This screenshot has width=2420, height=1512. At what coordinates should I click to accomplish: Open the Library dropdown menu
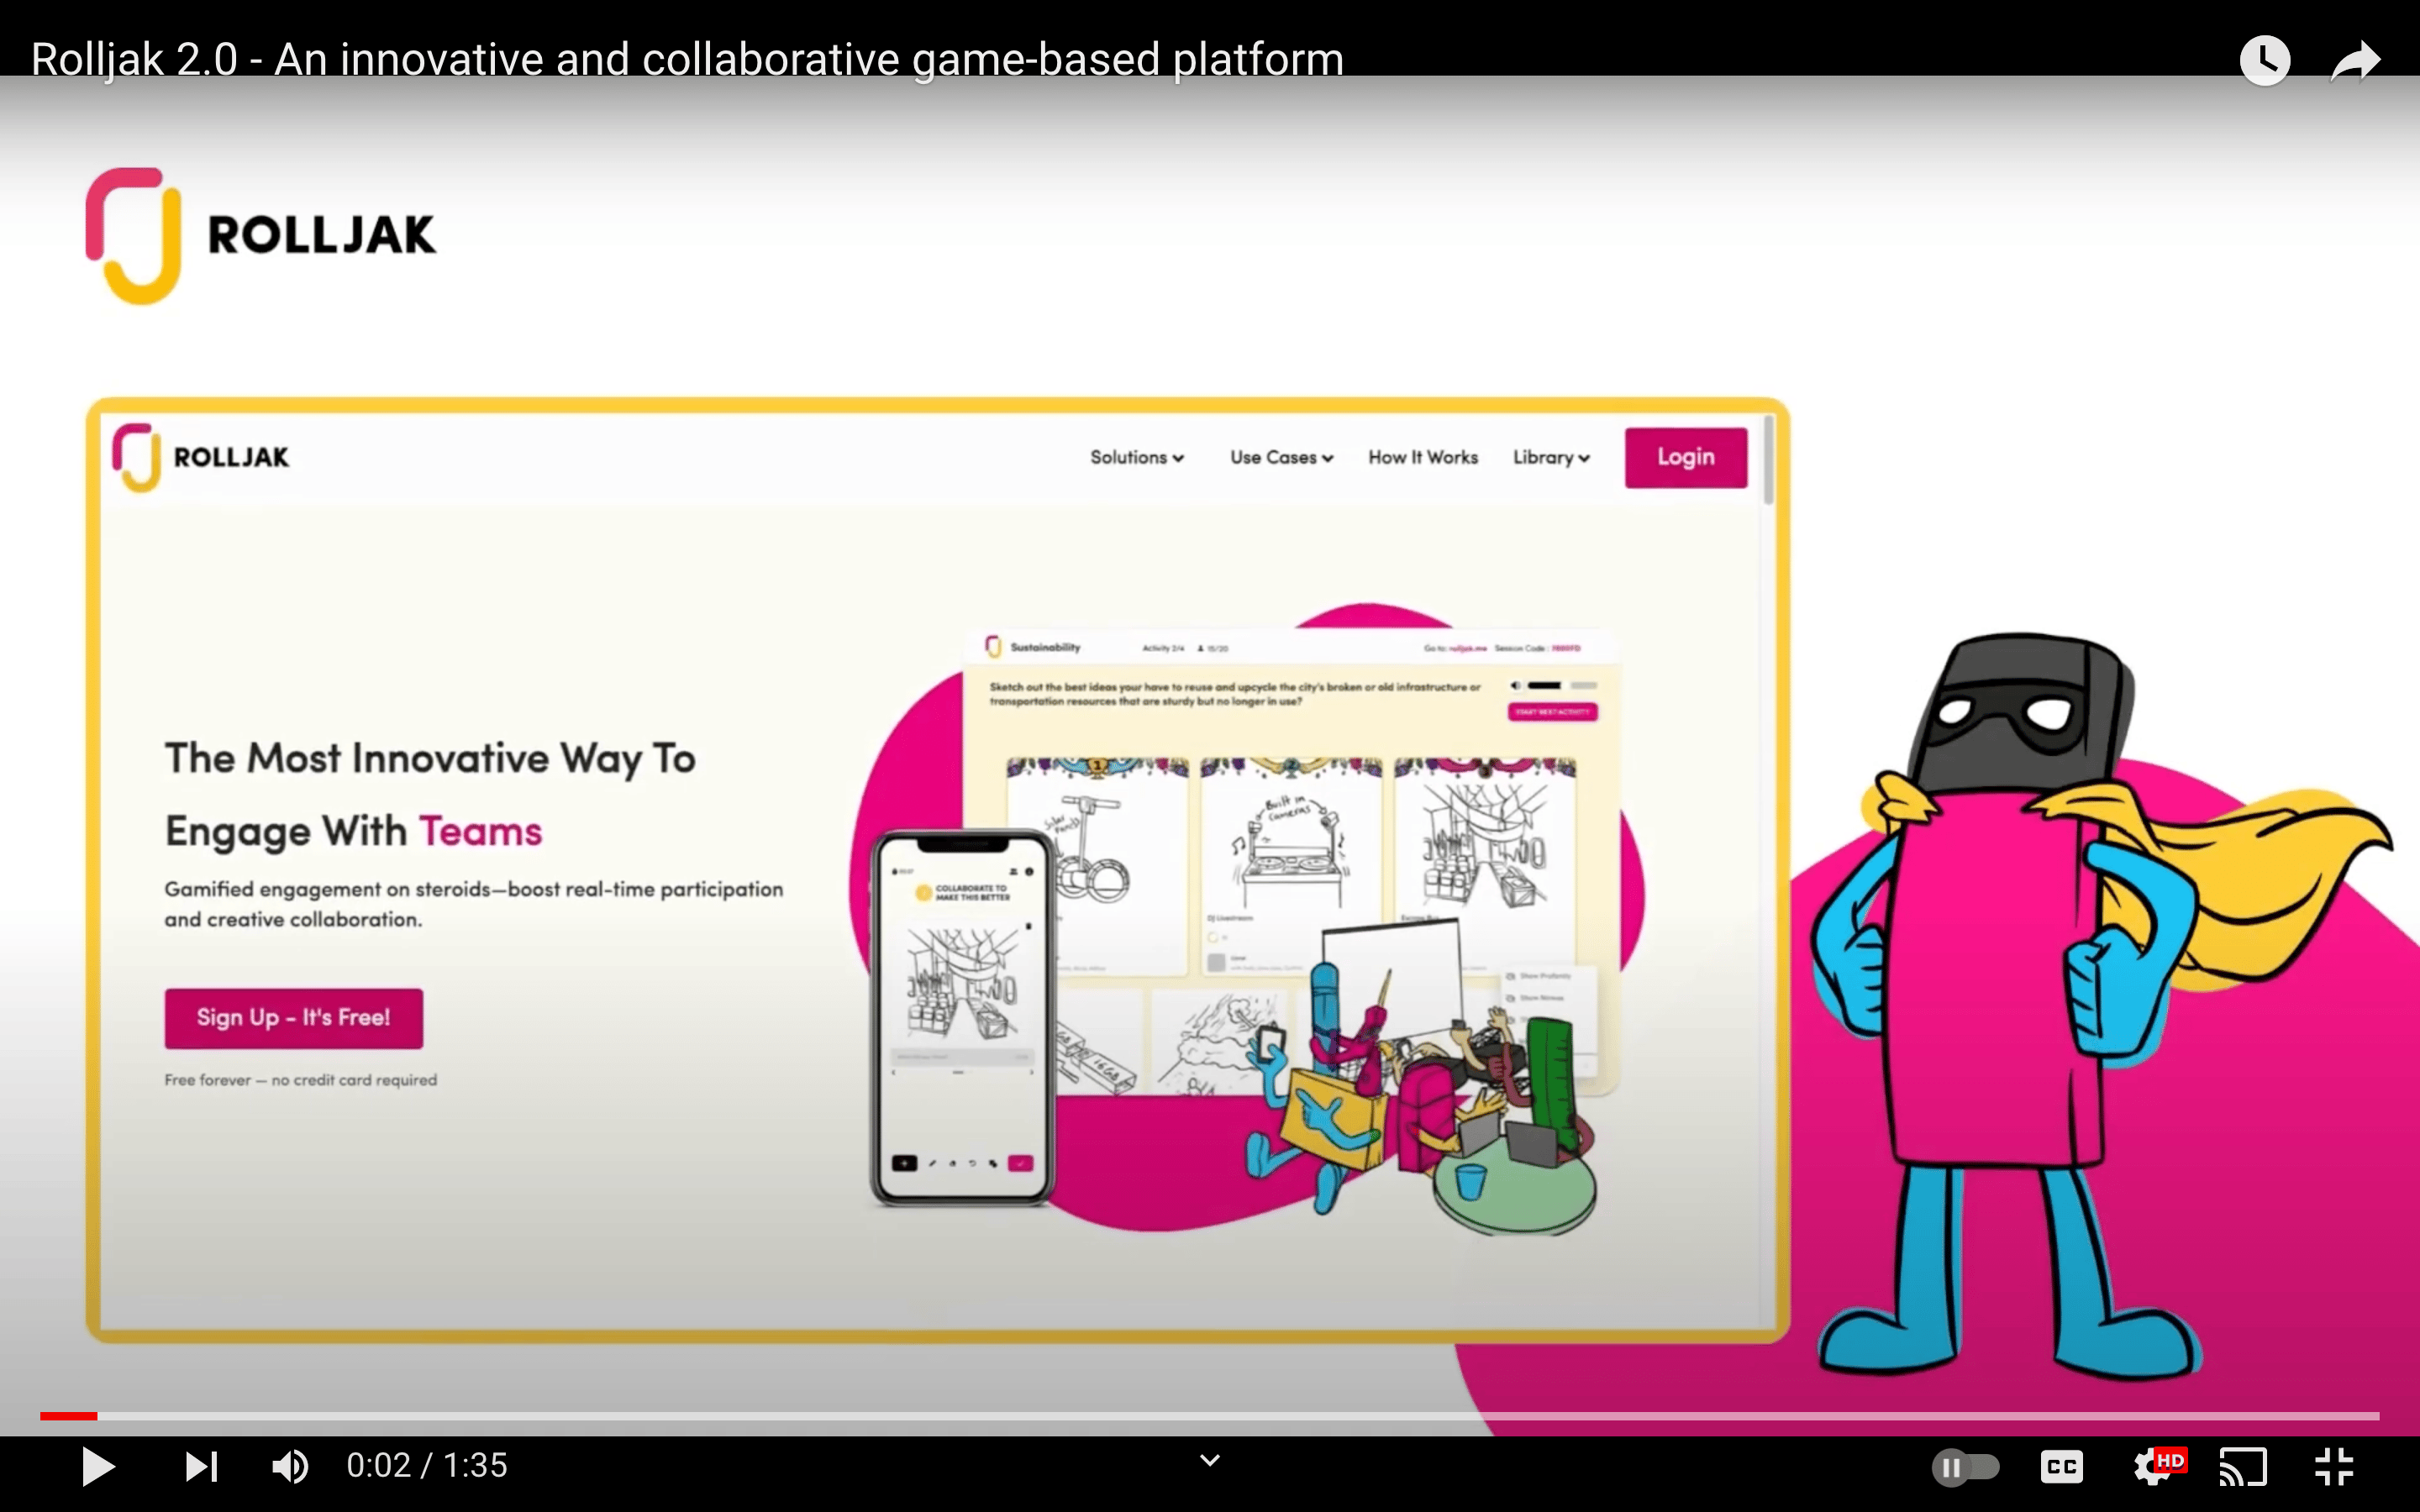point(1550,457)
